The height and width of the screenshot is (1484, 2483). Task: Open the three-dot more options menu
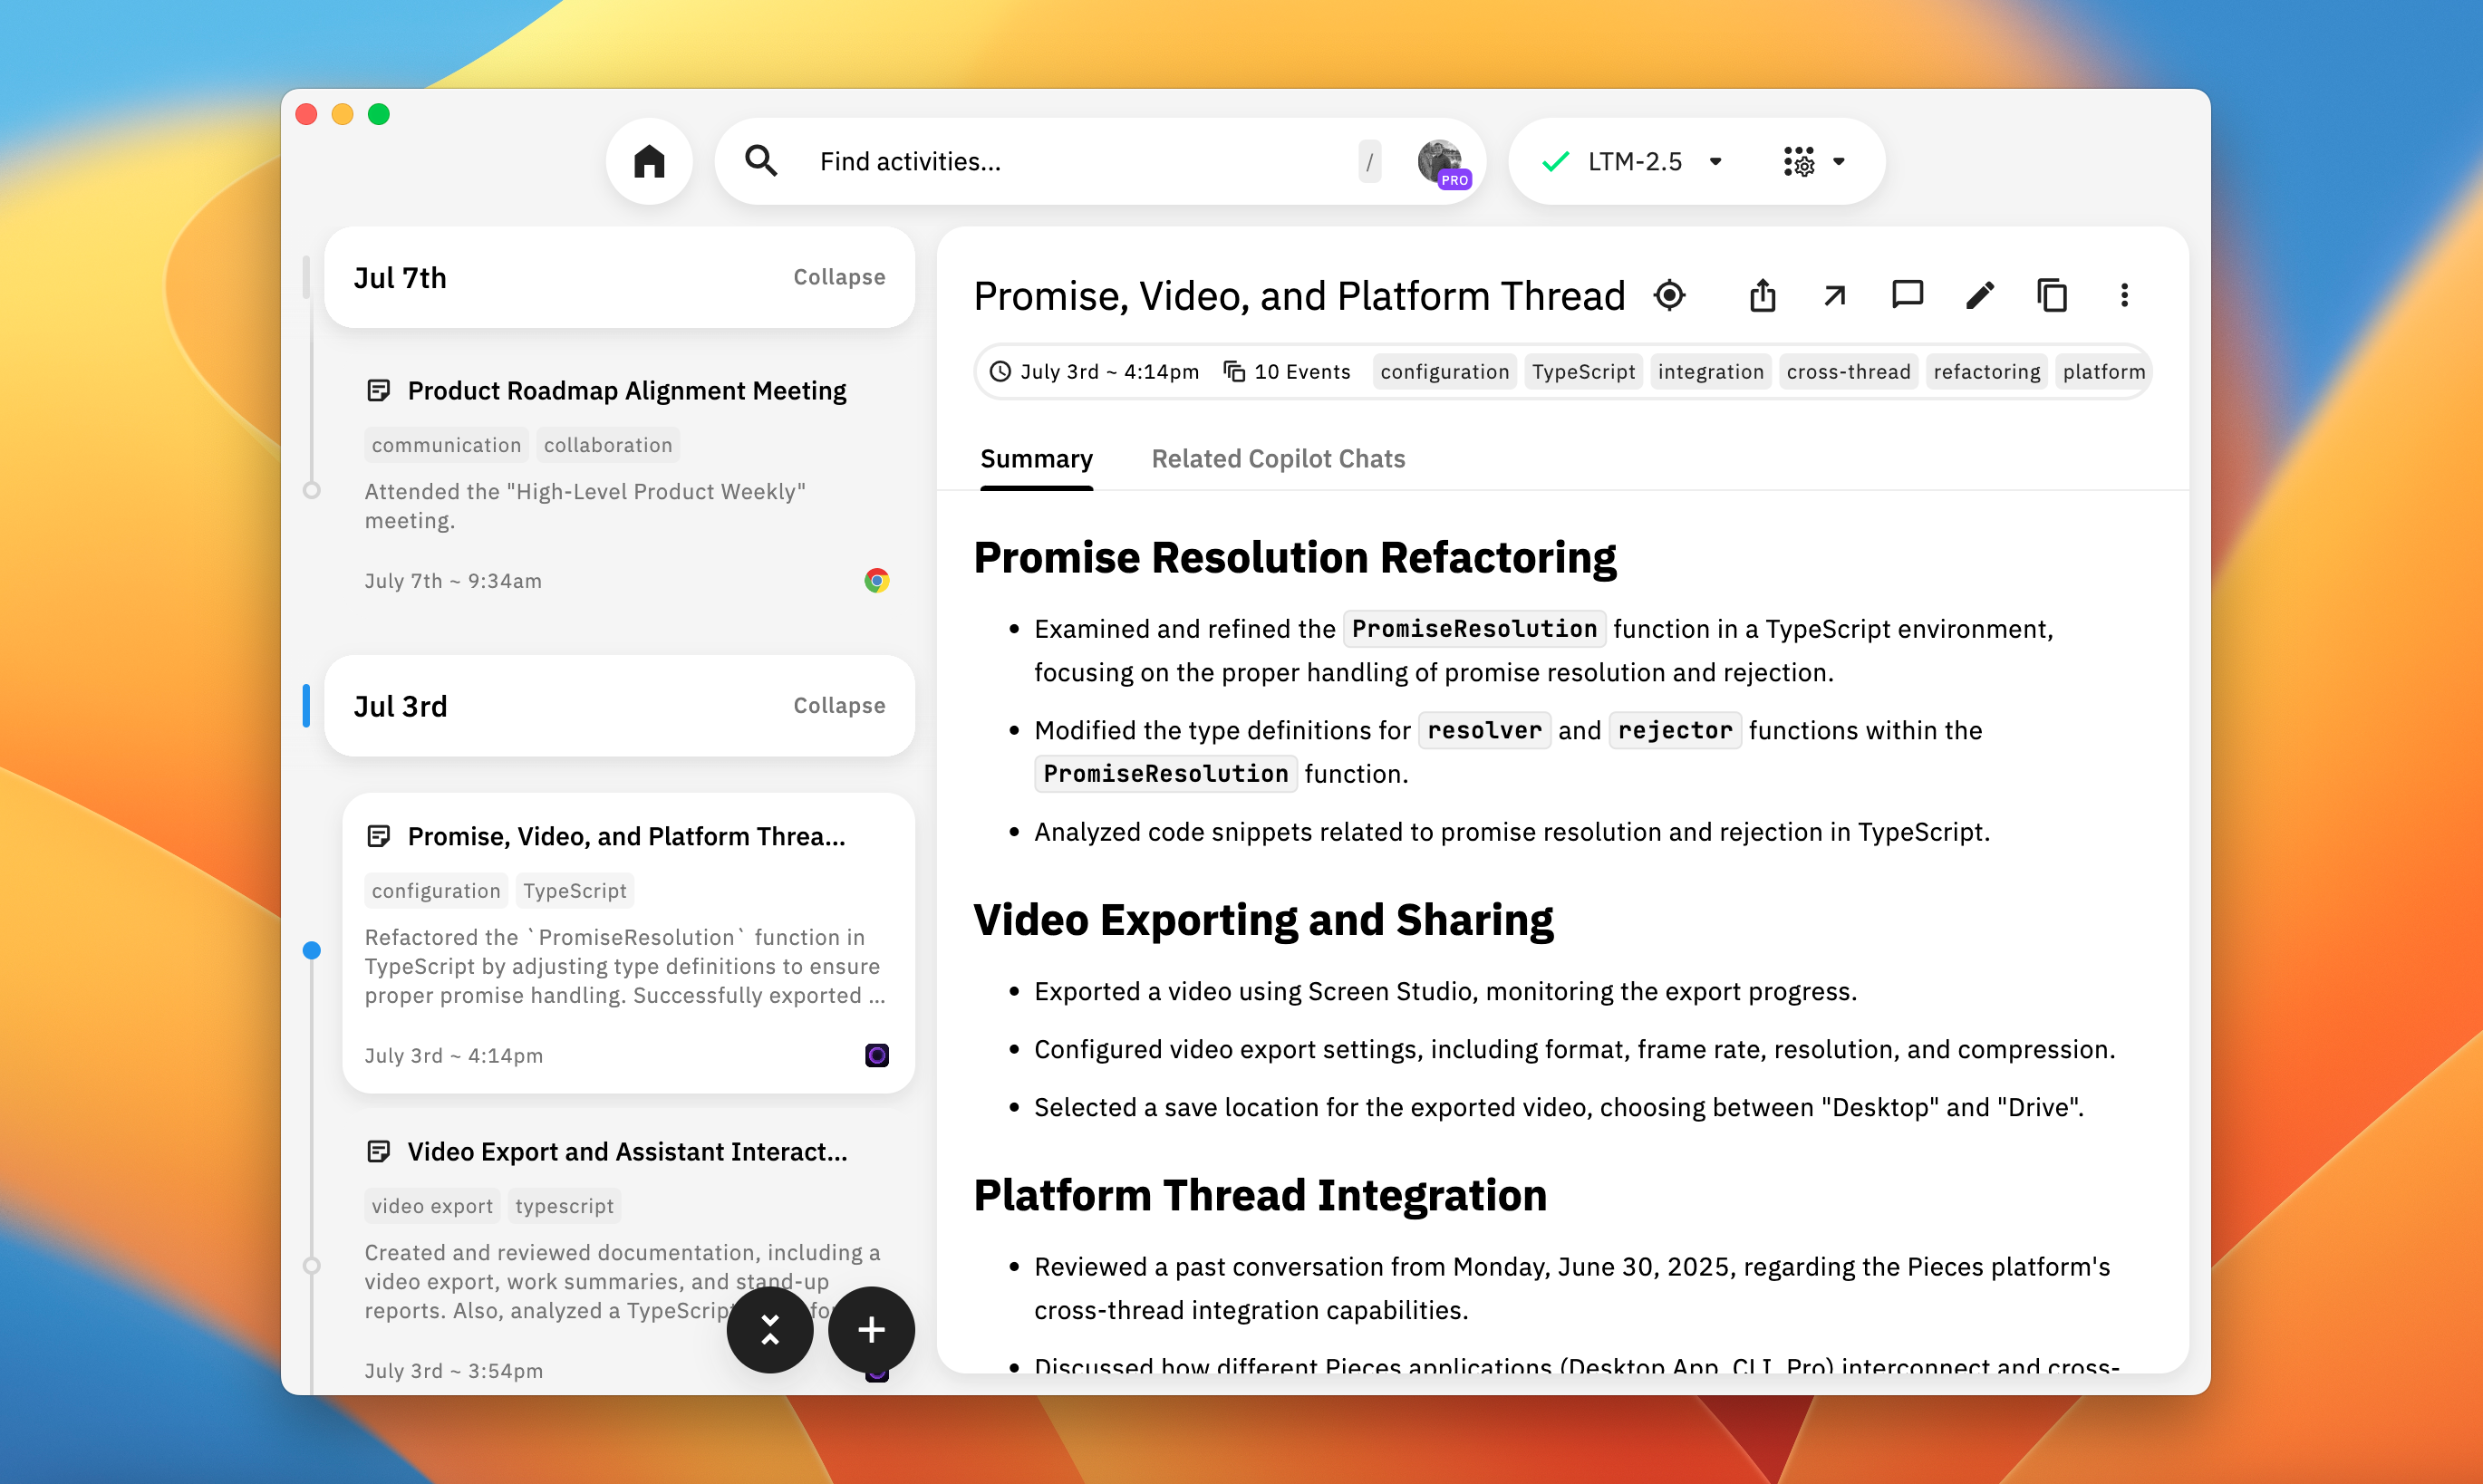(2124, 295)
